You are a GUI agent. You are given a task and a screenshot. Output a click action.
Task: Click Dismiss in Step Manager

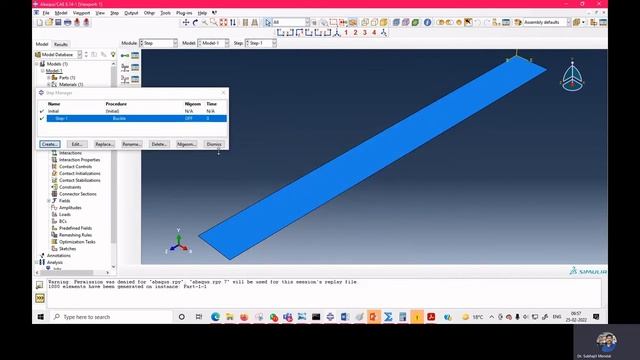click(214, 144)
